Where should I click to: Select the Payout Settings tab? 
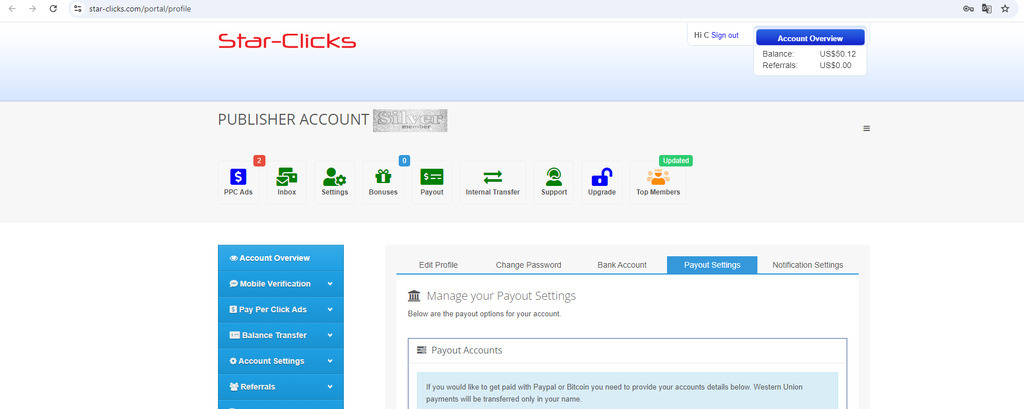tap(712, 265)
